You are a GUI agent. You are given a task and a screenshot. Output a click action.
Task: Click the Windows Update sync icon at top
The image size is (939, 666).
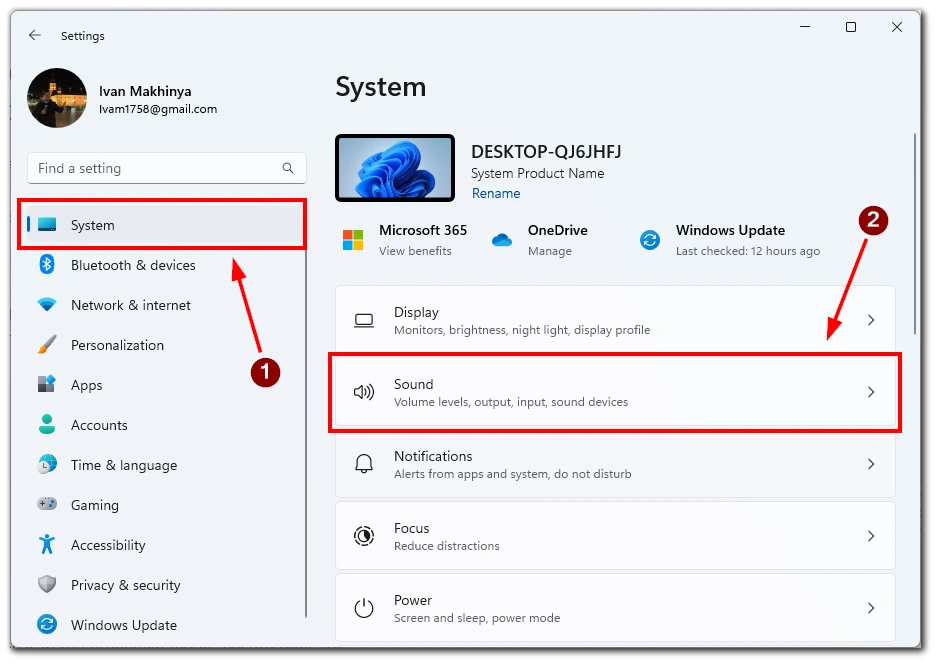click(x=650, y=240)
